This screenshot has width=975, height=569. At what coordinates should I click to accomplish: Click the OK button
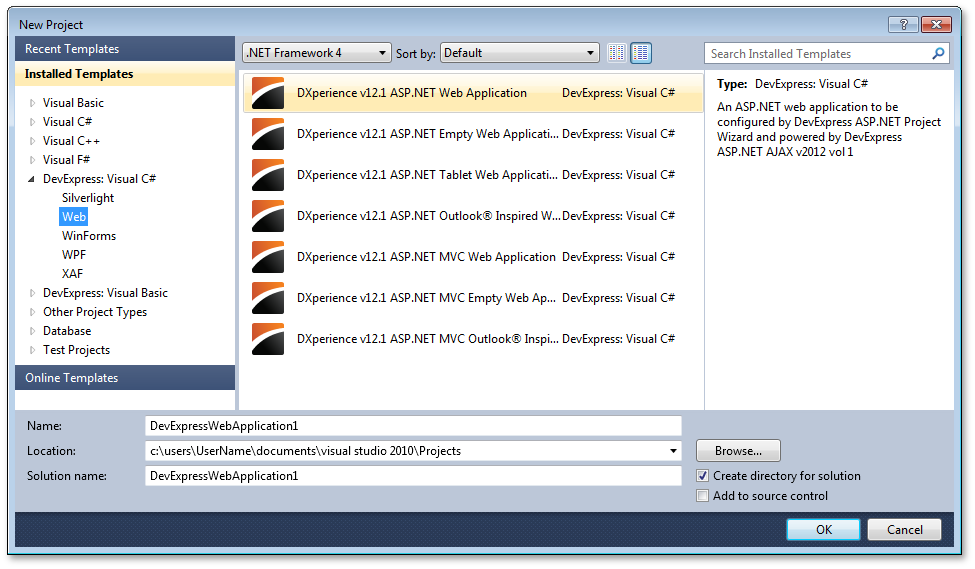(823, 529)
